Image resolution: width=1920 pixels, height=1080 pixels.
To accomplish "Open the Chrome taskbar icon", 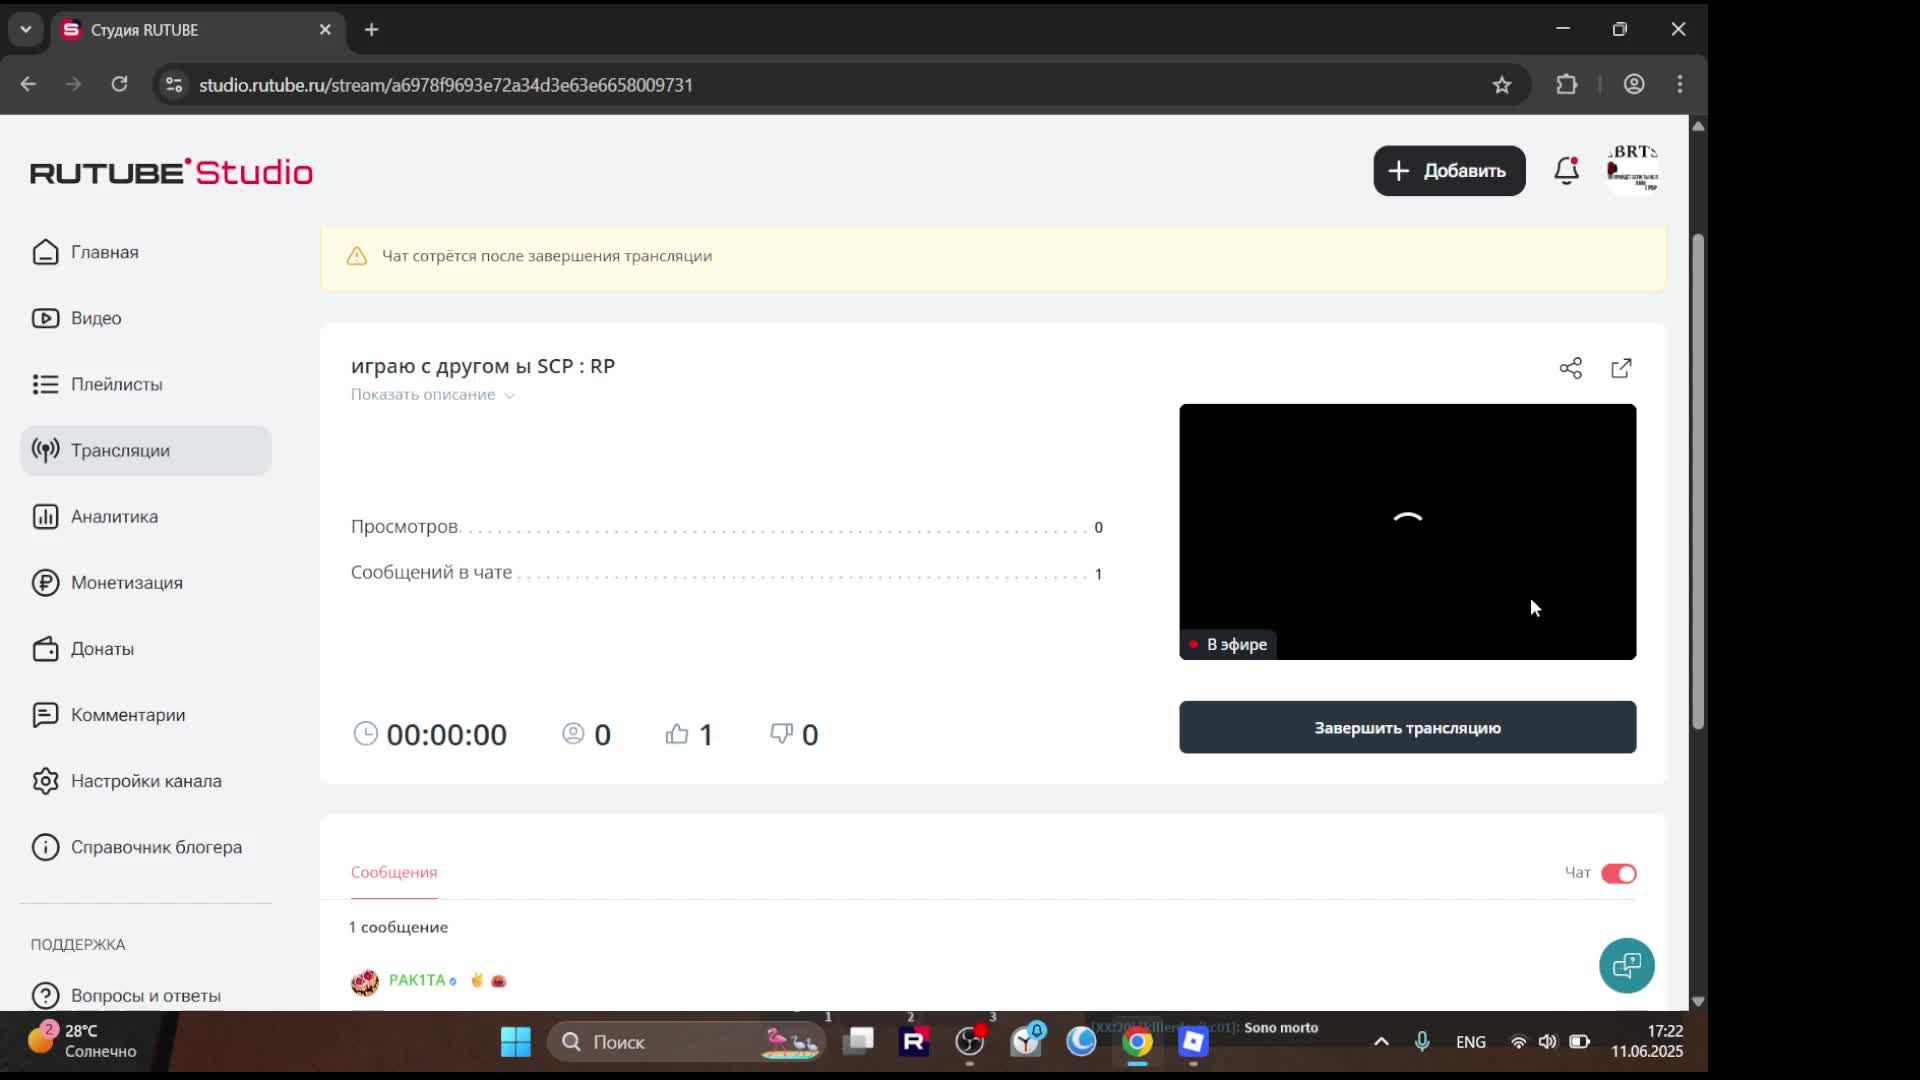I will coord(1137,1042).
